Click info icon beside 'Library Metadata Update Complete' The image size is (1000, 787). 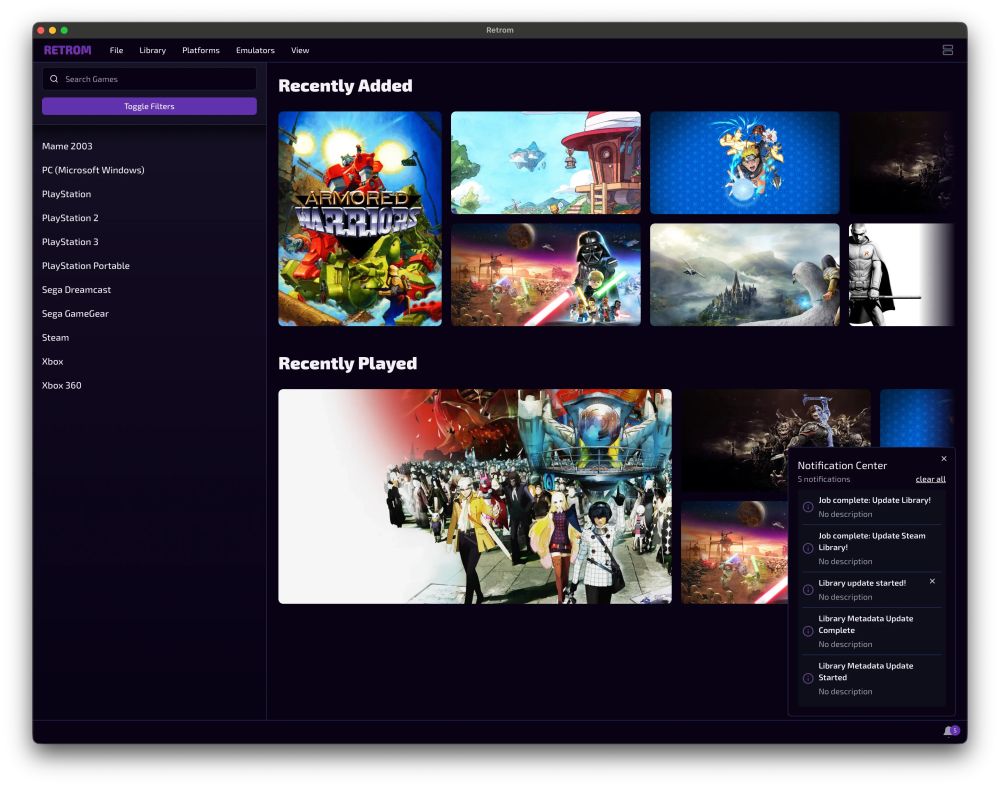click(807, 631)
